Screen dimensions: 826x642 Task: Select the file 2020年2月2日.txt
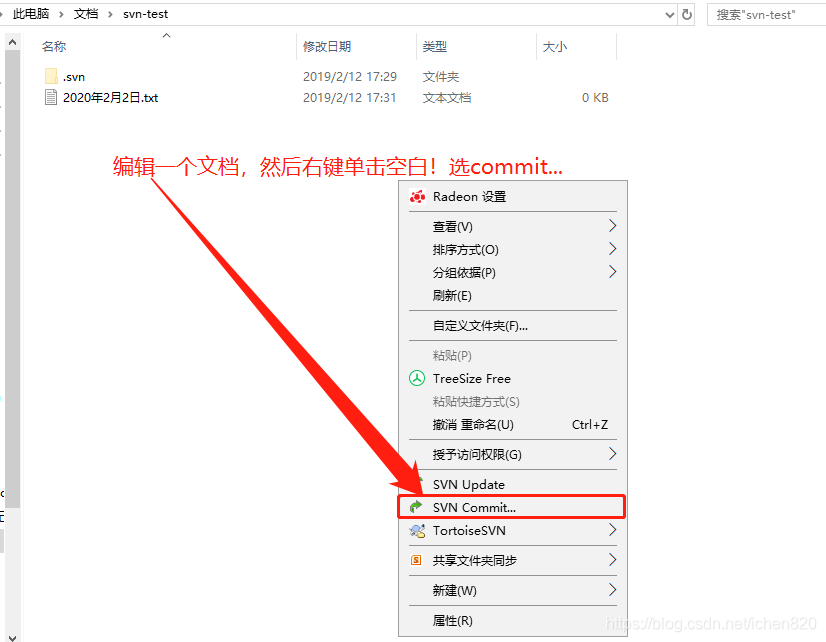(x=111, y=97)
